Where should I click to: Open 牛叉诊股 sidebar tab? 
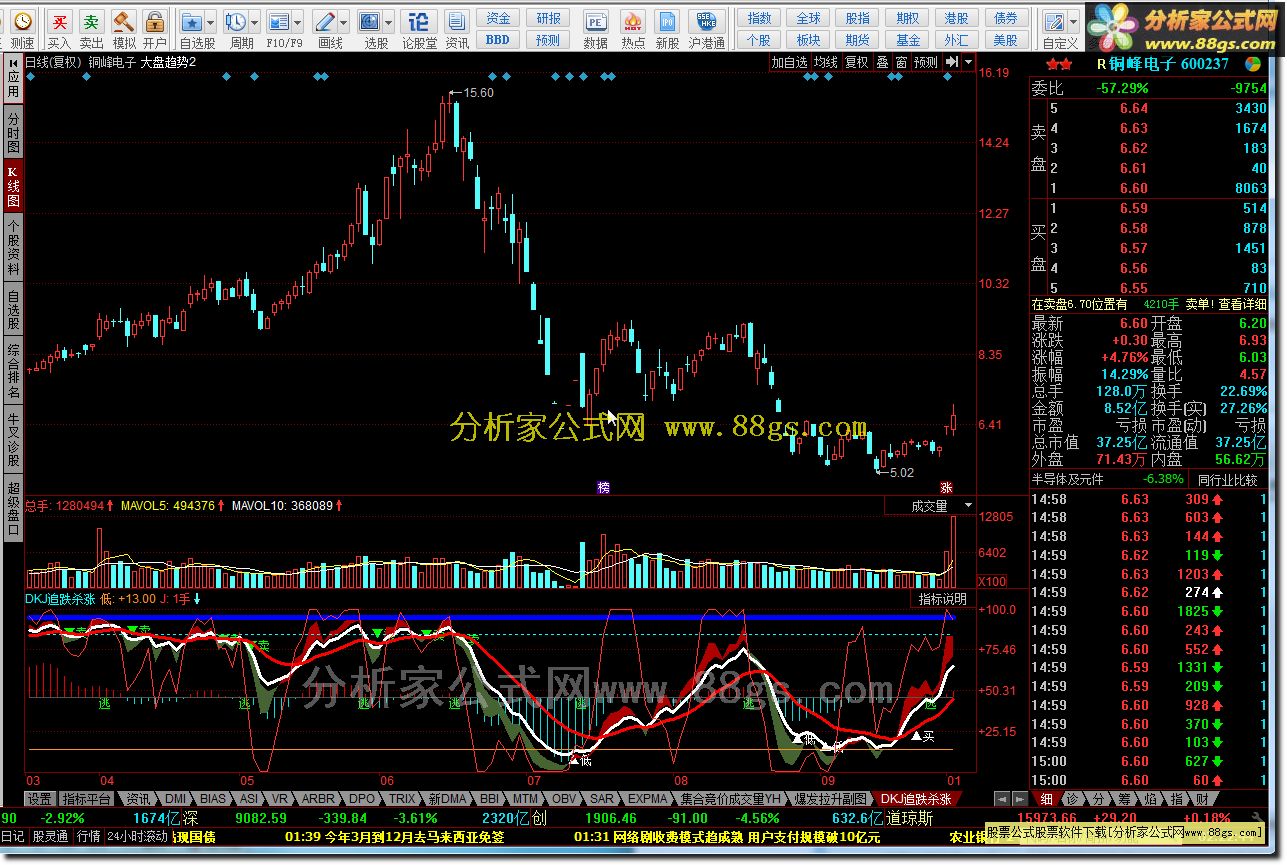[x=13, y=441]
